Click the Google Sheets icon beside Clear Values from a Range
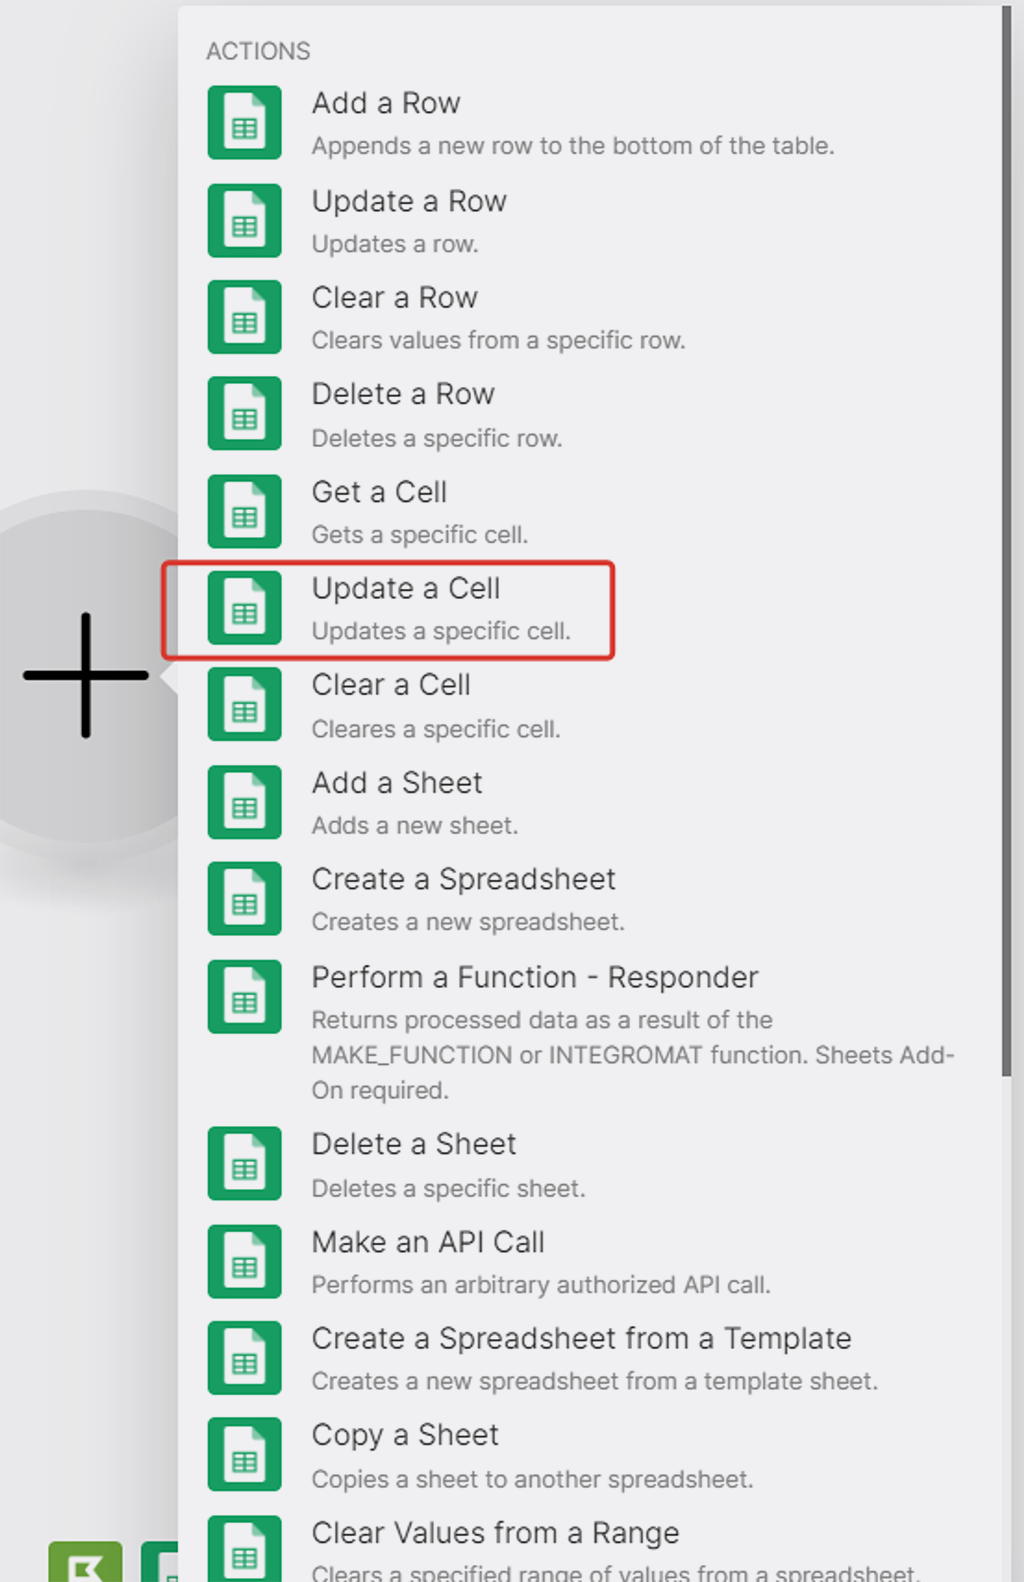Image resolution: width=1024 pixels, height=1582 pixels. pyautogui.click(x=244, y=1549)
